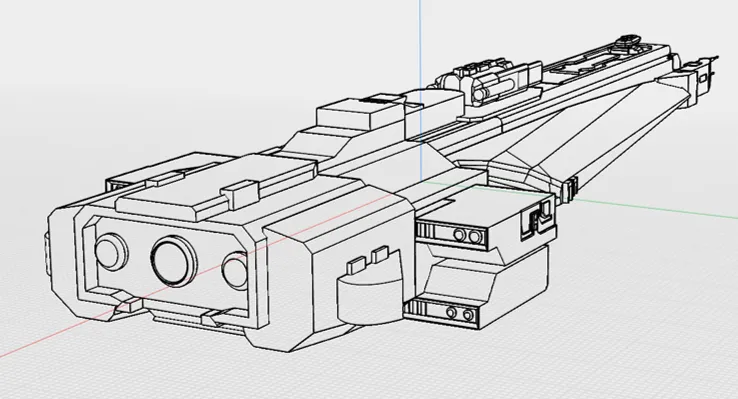The width and height of the screenshot is (738, 399).
Task: Pick the raised box block on upper deck
Action: 360,112
